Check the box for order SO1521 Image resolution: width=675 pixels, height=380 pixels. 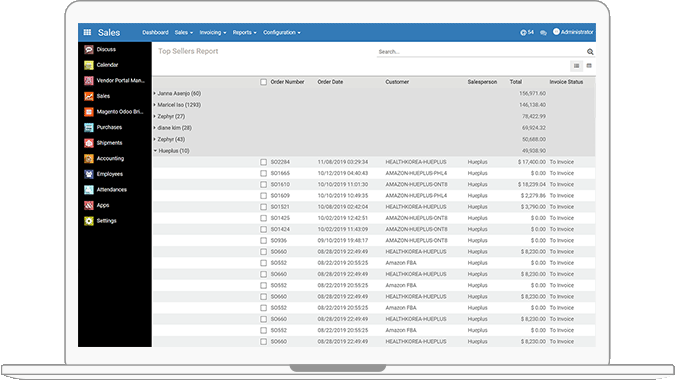(x=263, y=207)
